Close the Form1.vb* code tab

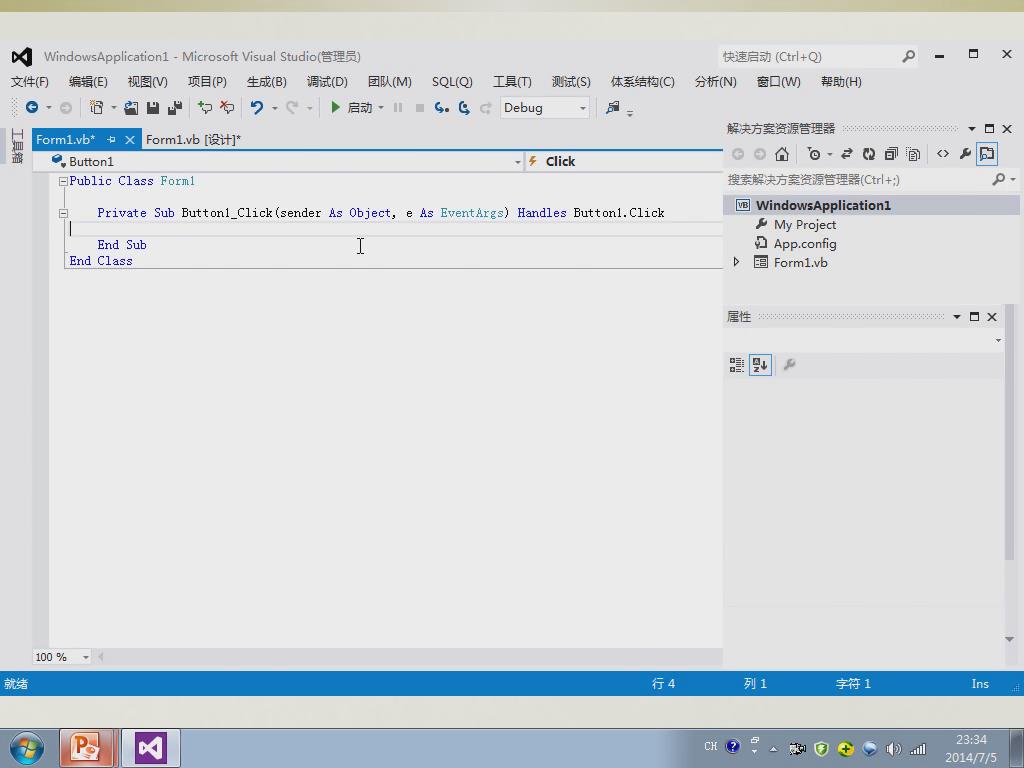click(x=130, y=140)
